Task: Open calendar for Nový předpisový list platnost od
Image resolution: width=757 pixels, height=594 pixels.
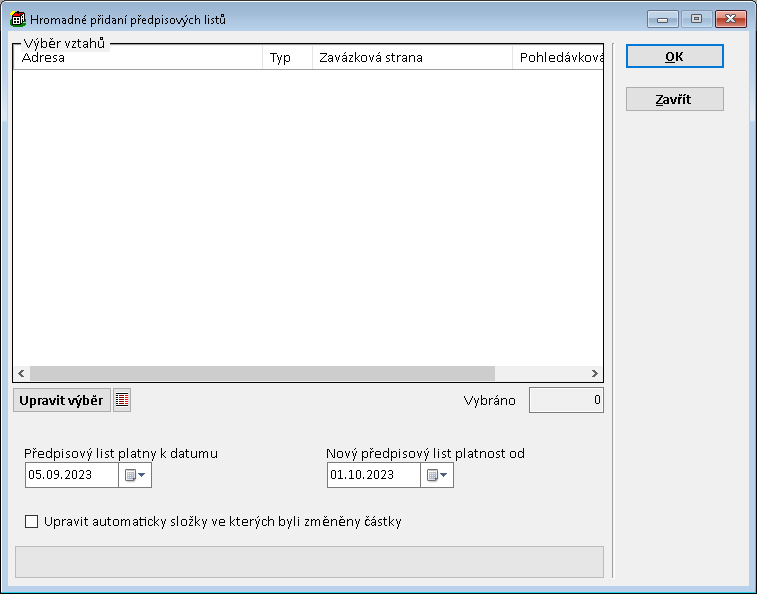Action: (437, 475)
